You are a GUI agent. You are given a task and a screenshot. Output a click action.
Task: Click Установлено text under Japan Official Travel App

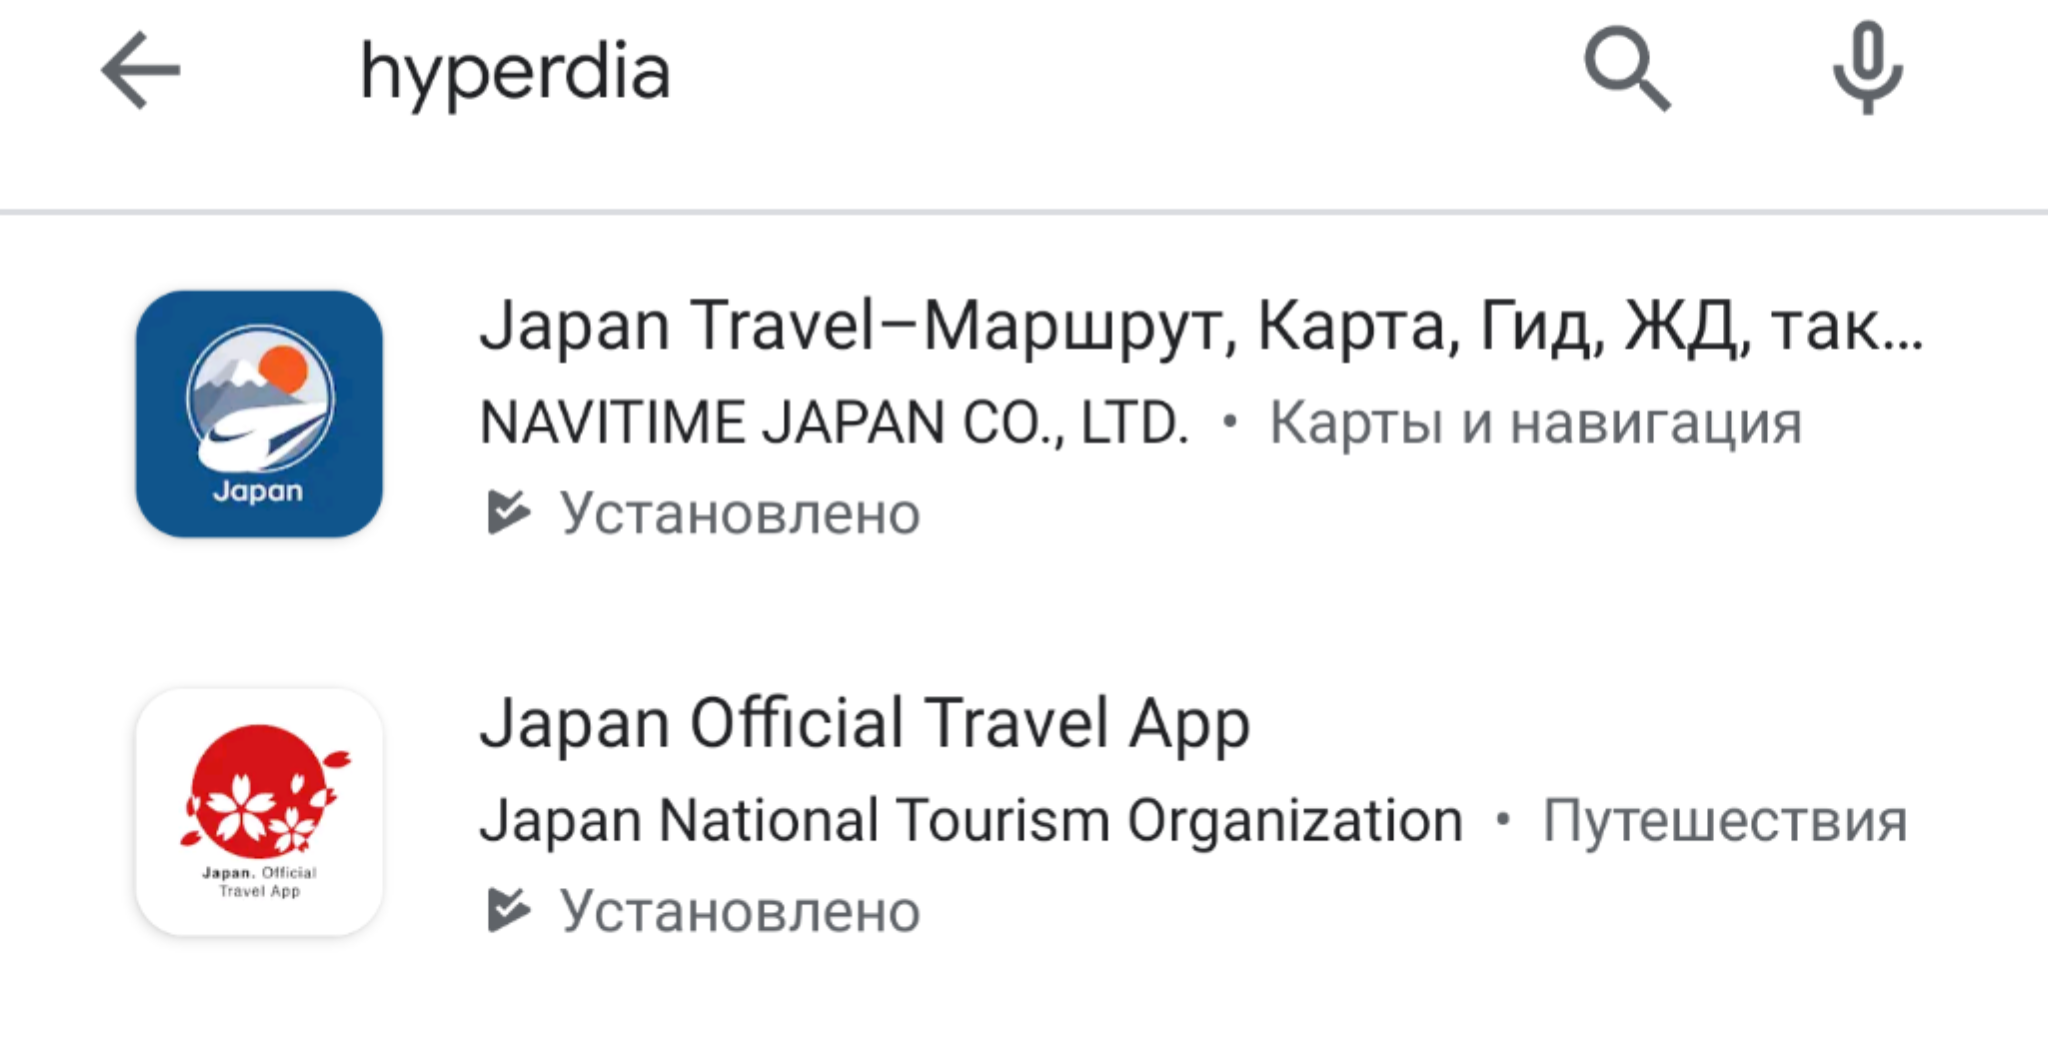tap(739, 911)
